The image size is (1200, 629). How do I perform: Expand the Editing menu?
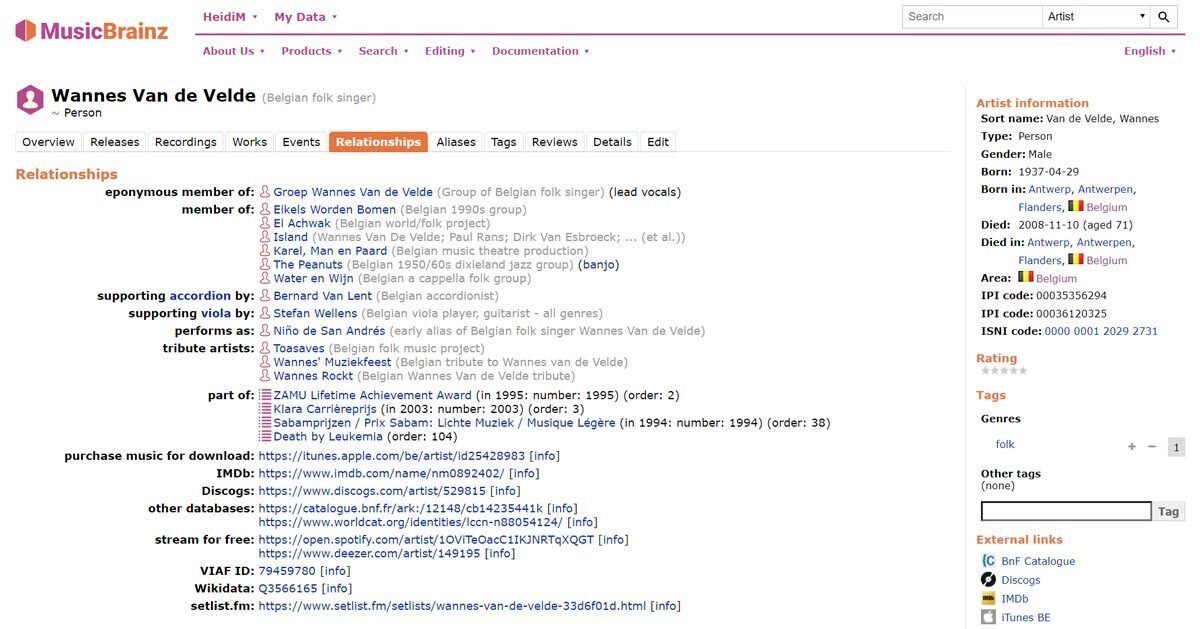(449, 51)
